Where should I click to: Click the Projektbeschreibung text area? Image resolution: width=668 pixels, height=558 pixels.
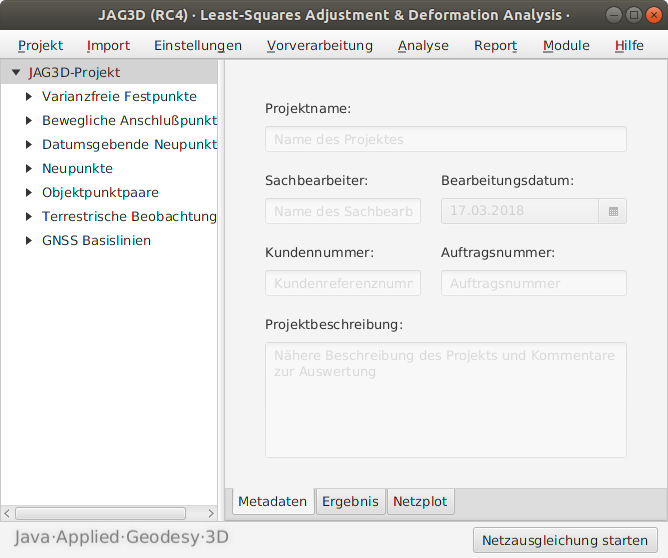coord(446,400)
